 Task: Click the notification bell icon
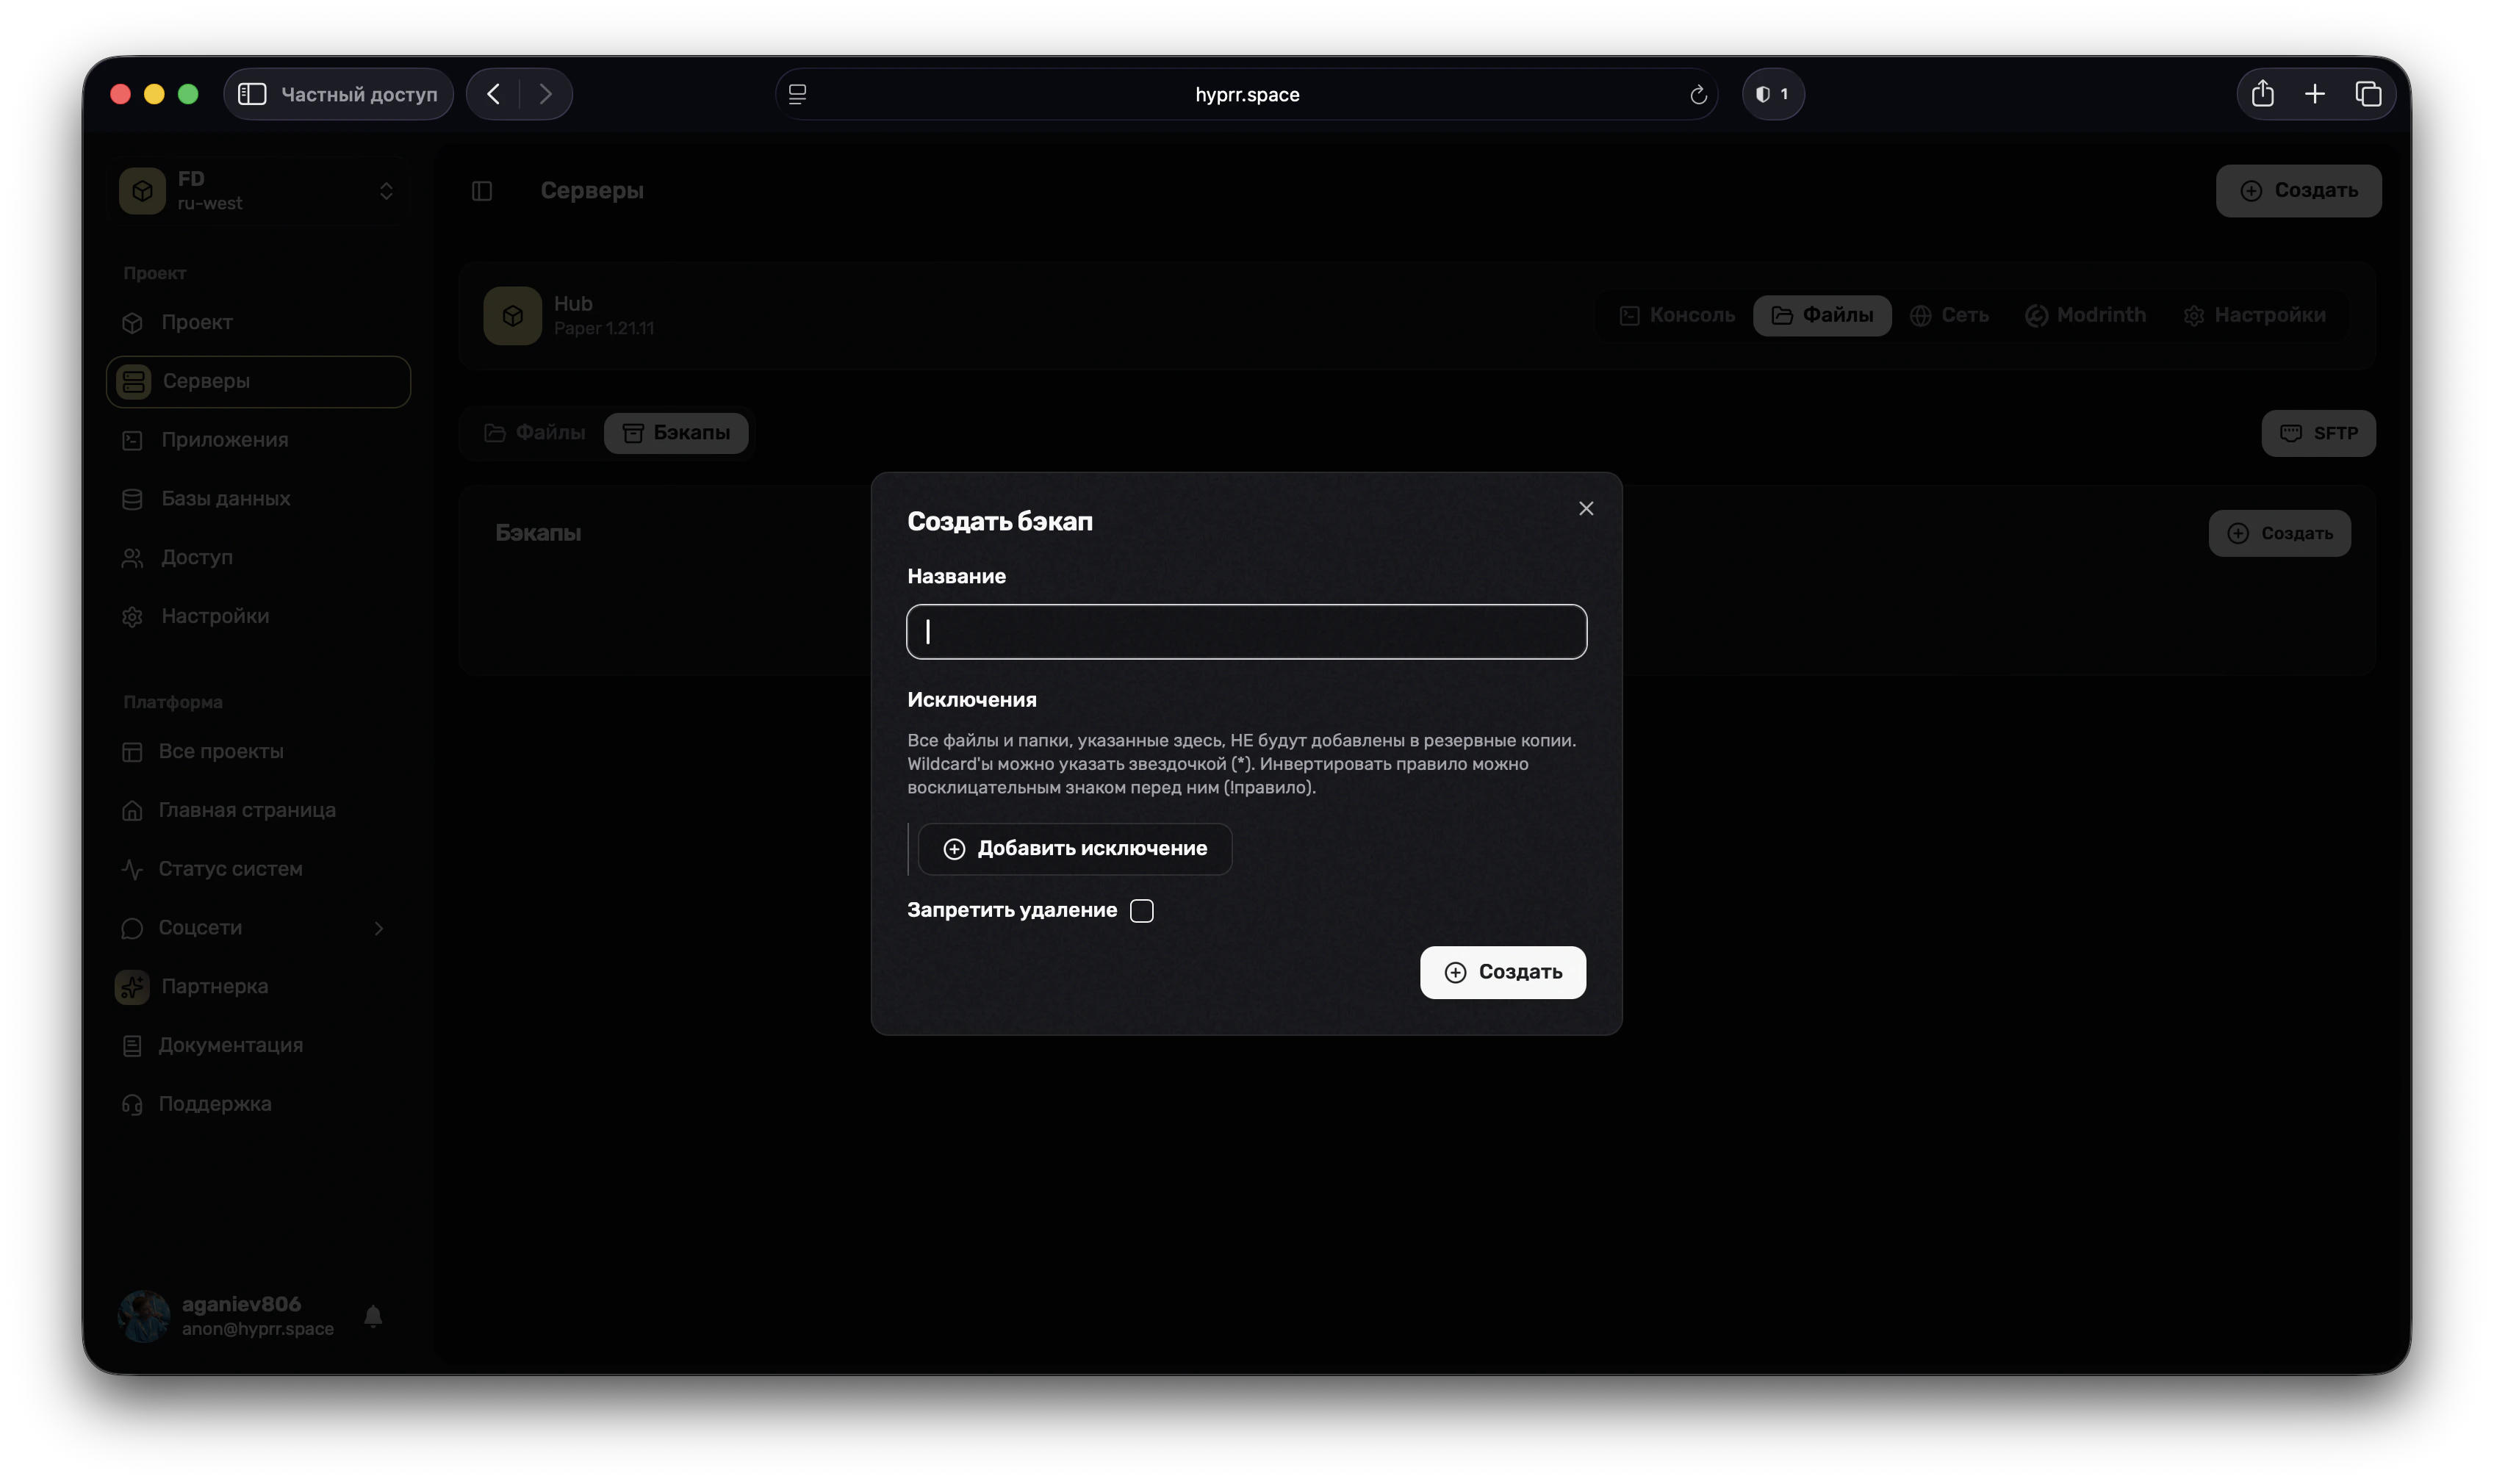pyautogui.click(x=373, y=1316)
